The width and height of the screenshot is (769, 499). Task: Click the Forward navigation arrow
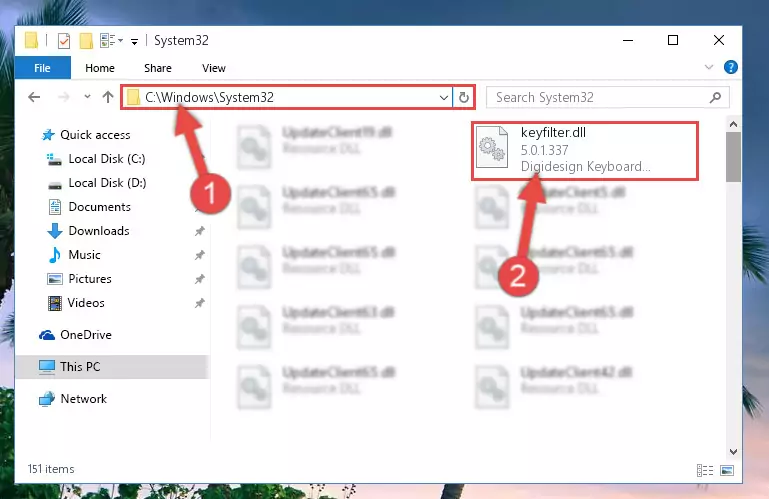coord(64,97)
